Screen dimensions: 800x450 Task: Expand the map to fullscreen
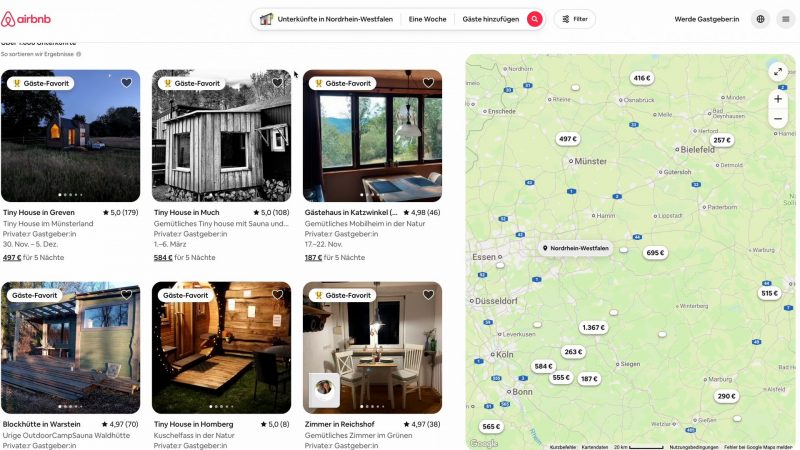[778, 72]
